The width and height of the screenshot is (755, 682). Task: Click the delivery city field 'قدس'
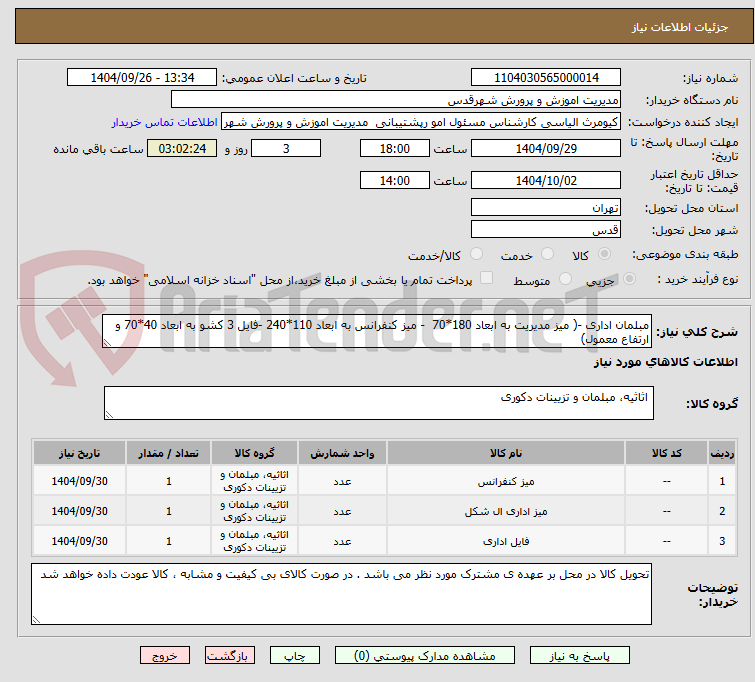pyautogui.click(x=546, y=230)
